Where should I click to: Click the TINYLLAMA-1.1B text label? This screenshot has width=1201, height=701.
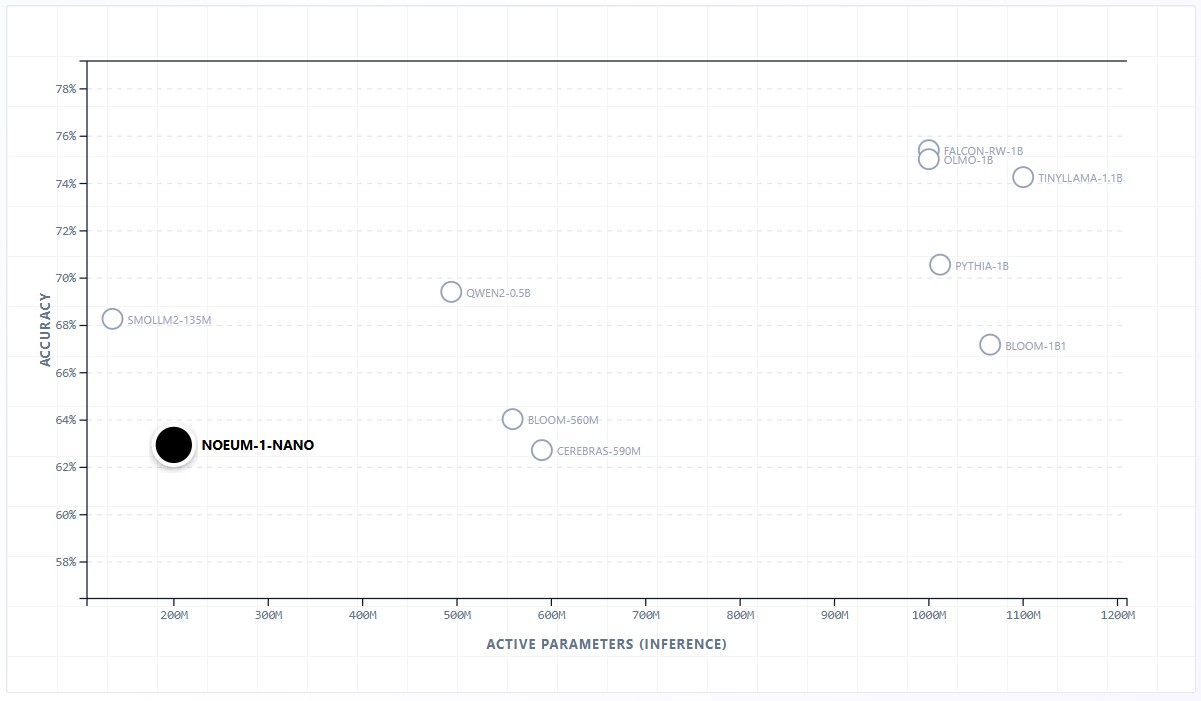pos(1080,178)
